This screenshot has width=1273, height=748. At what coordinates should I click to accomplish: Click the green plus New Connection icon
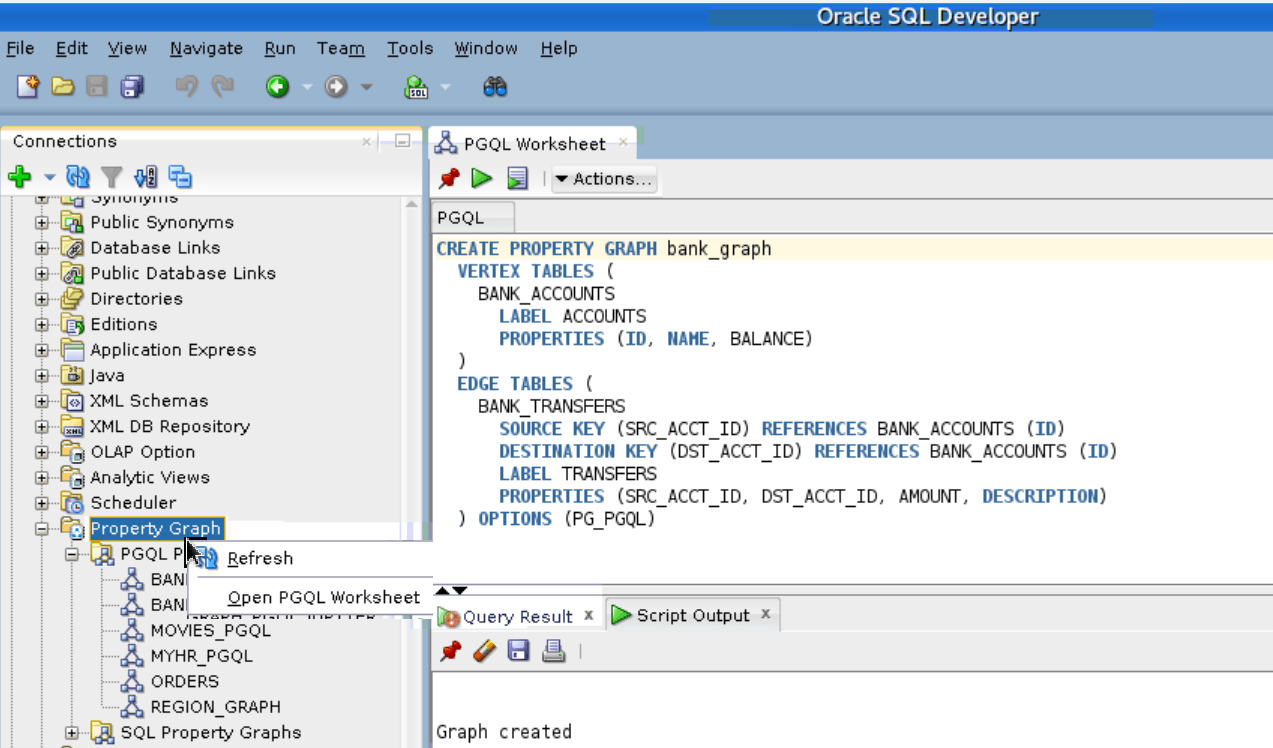pyautogui.click(x=20, y=177)
